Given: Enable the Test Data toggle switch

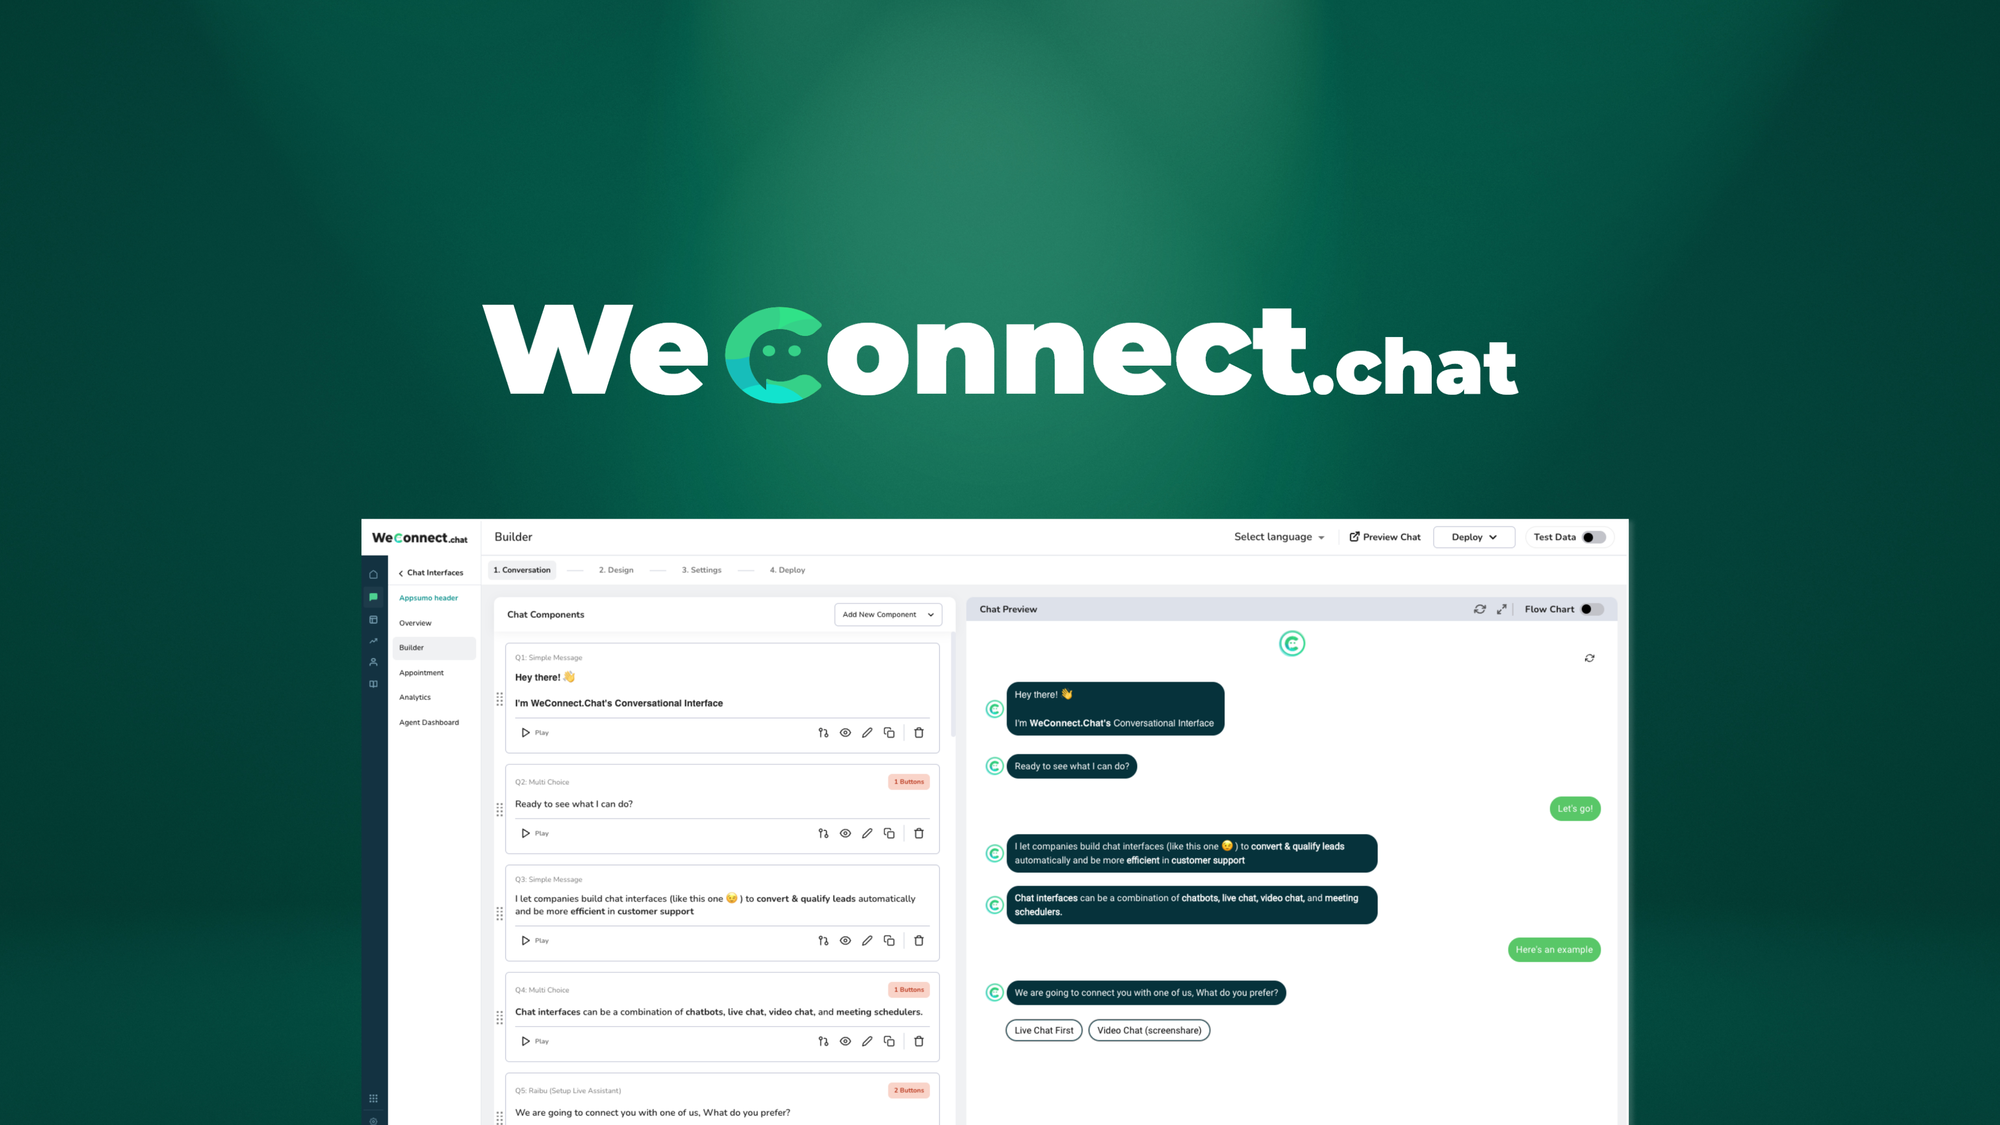Looking at the screenshot, I should [x=1592, y=536].
